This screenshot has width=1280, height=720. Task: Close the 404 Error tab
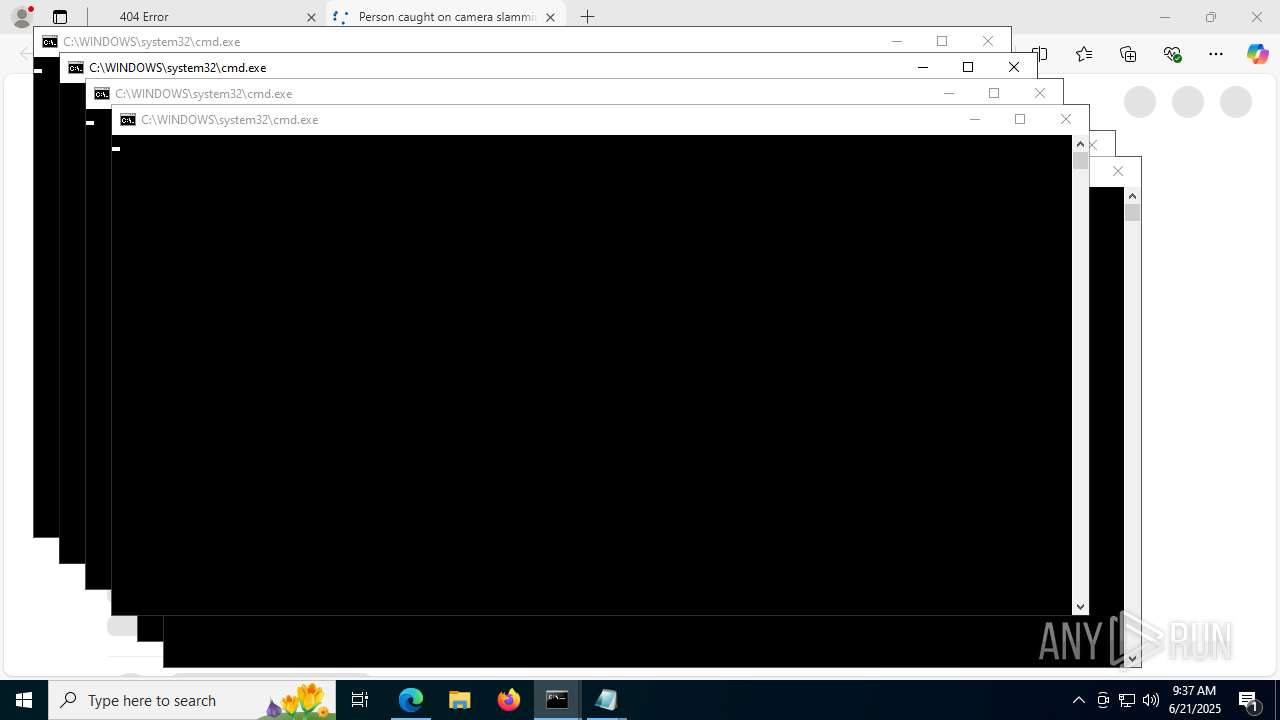(311, 17)
